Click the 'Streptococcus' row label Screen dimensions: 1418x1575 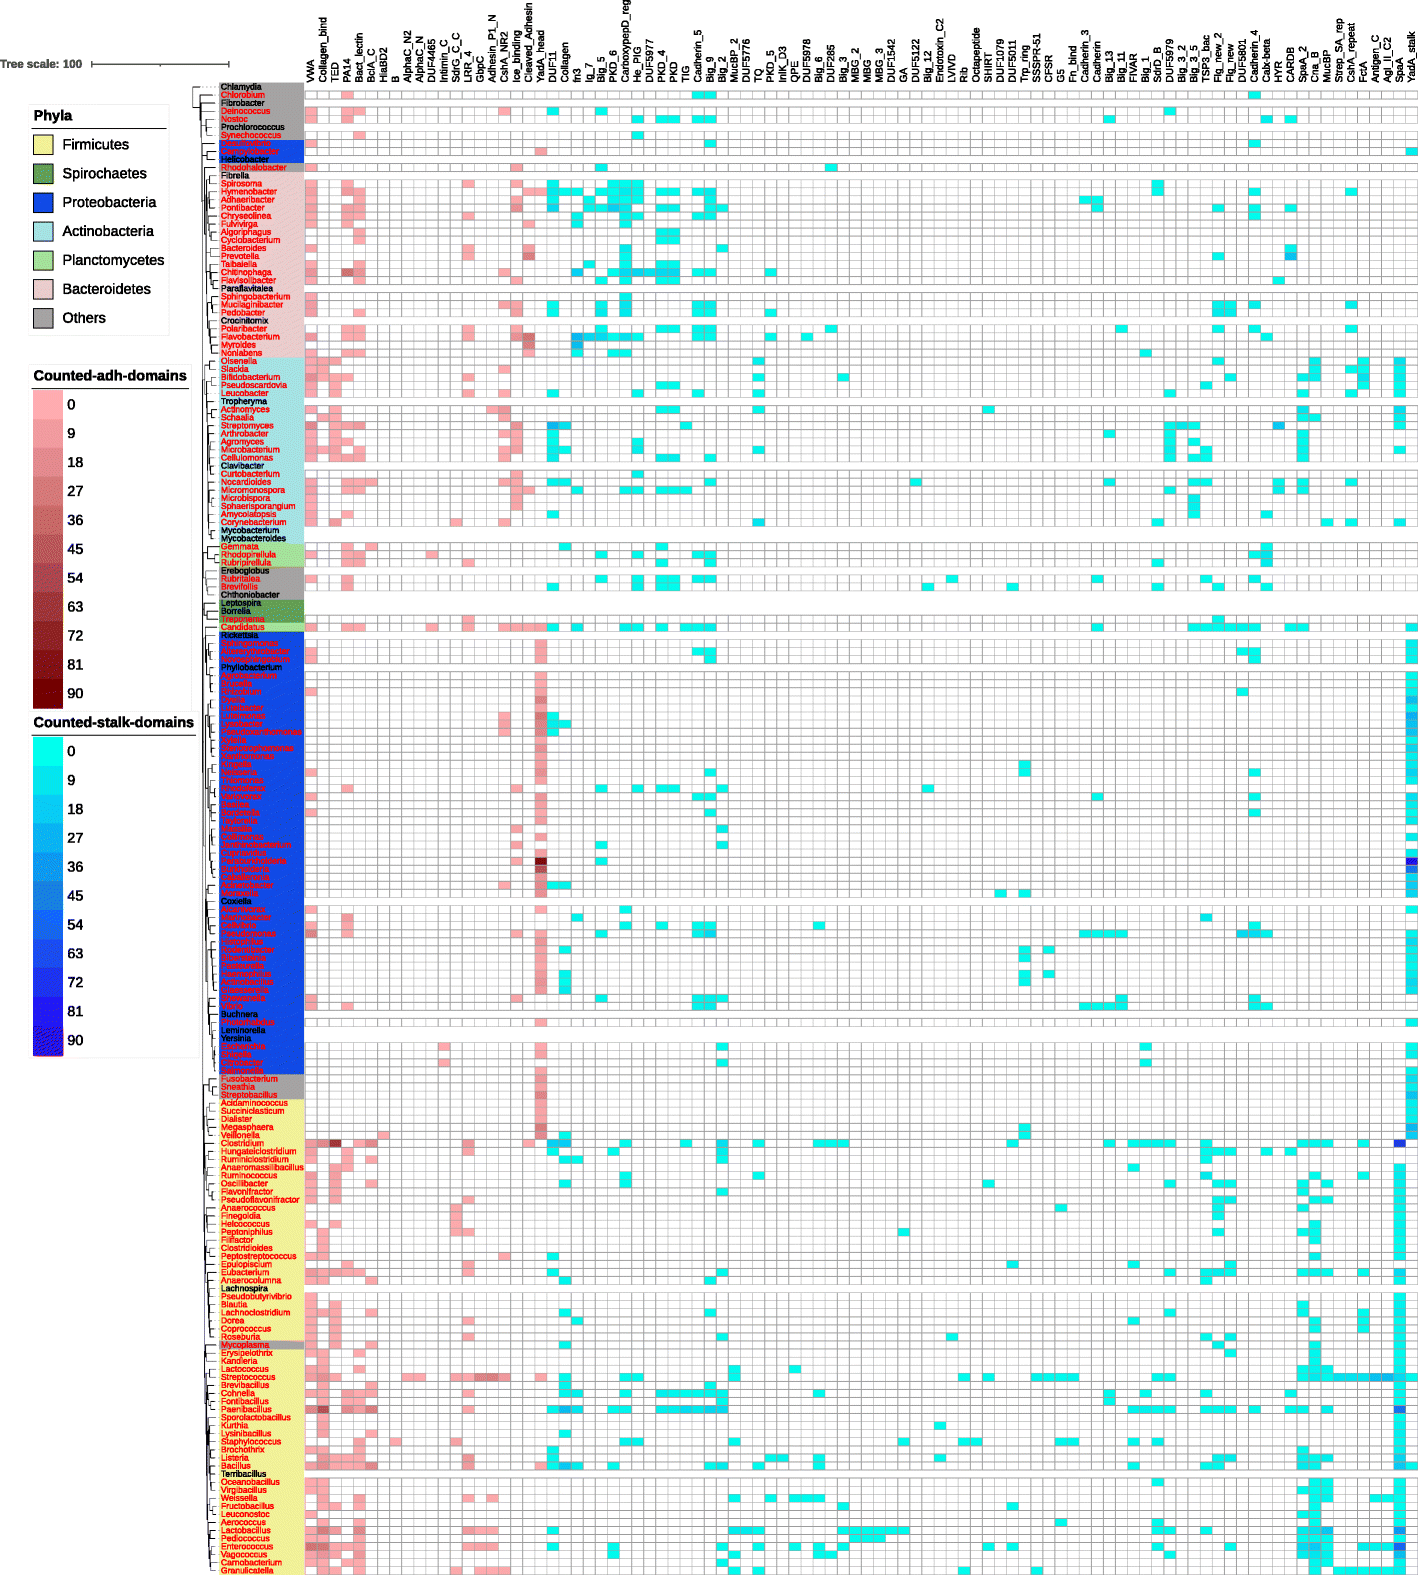[248, 1377]
